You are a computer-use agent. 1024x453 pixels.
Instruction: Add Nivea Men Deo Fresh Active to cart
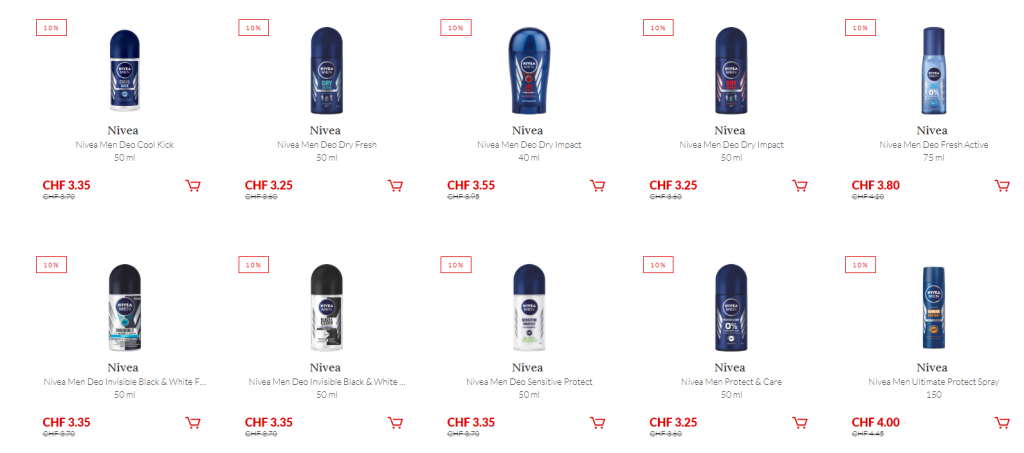pyautogui.click(x=1002, y=186)
